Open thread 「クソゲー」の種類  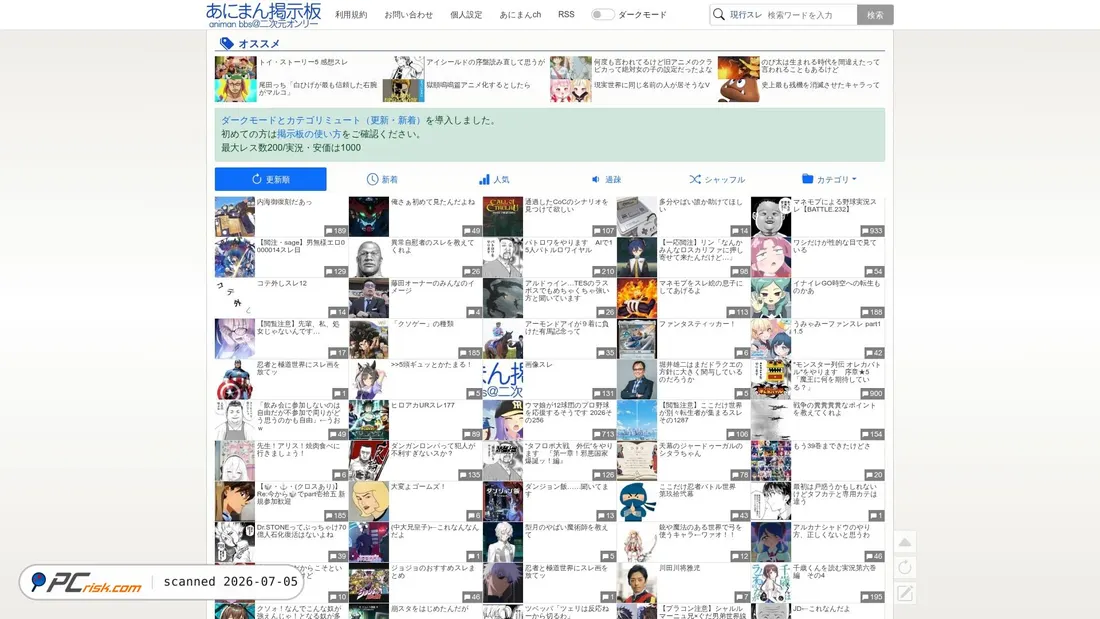coord(422,324)
